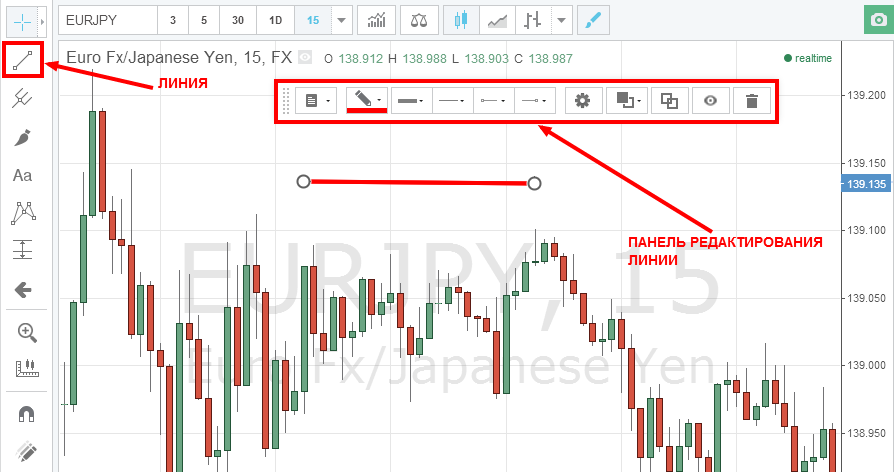Select the brush drawing tool
The width and height of the screenshot is (894, 472).
[x=23, y=137]
